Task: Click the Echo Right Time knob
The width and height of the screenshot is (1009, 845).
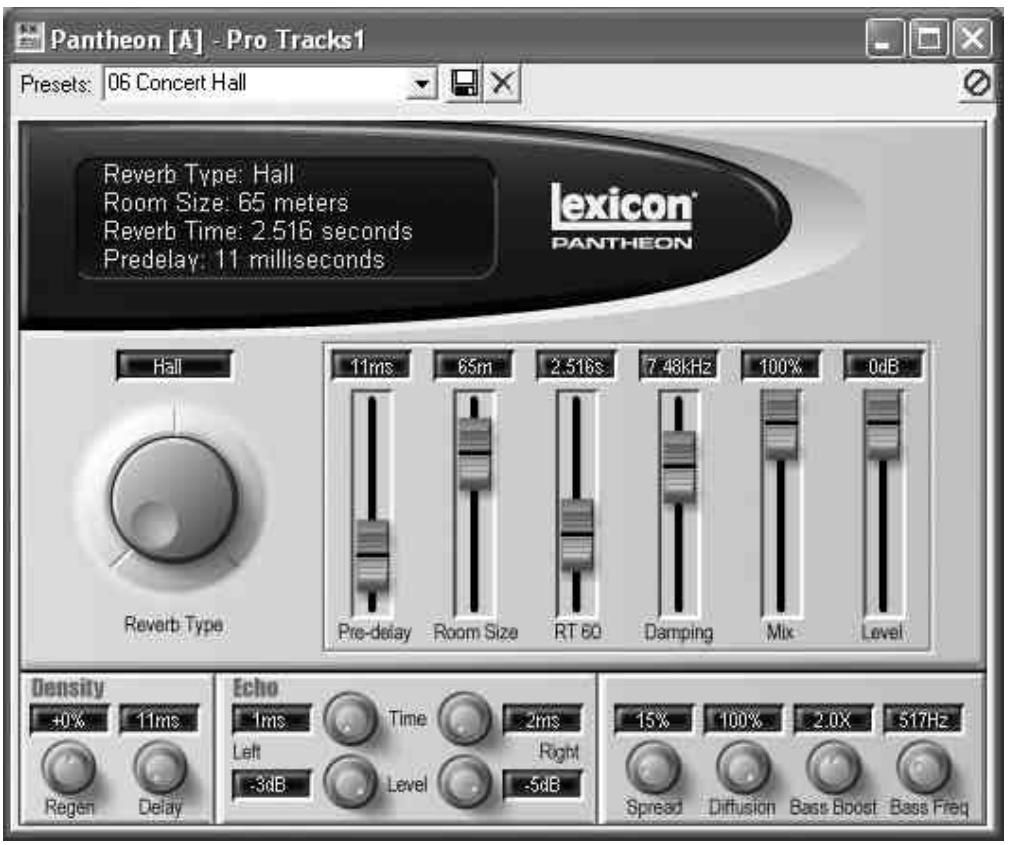Action: [x=465, y=718]
